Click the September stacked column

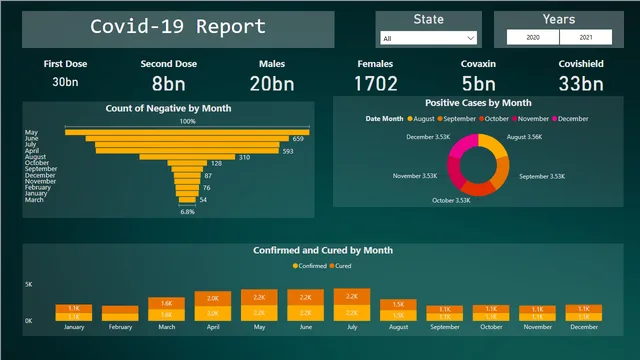[x=444, y=313]
